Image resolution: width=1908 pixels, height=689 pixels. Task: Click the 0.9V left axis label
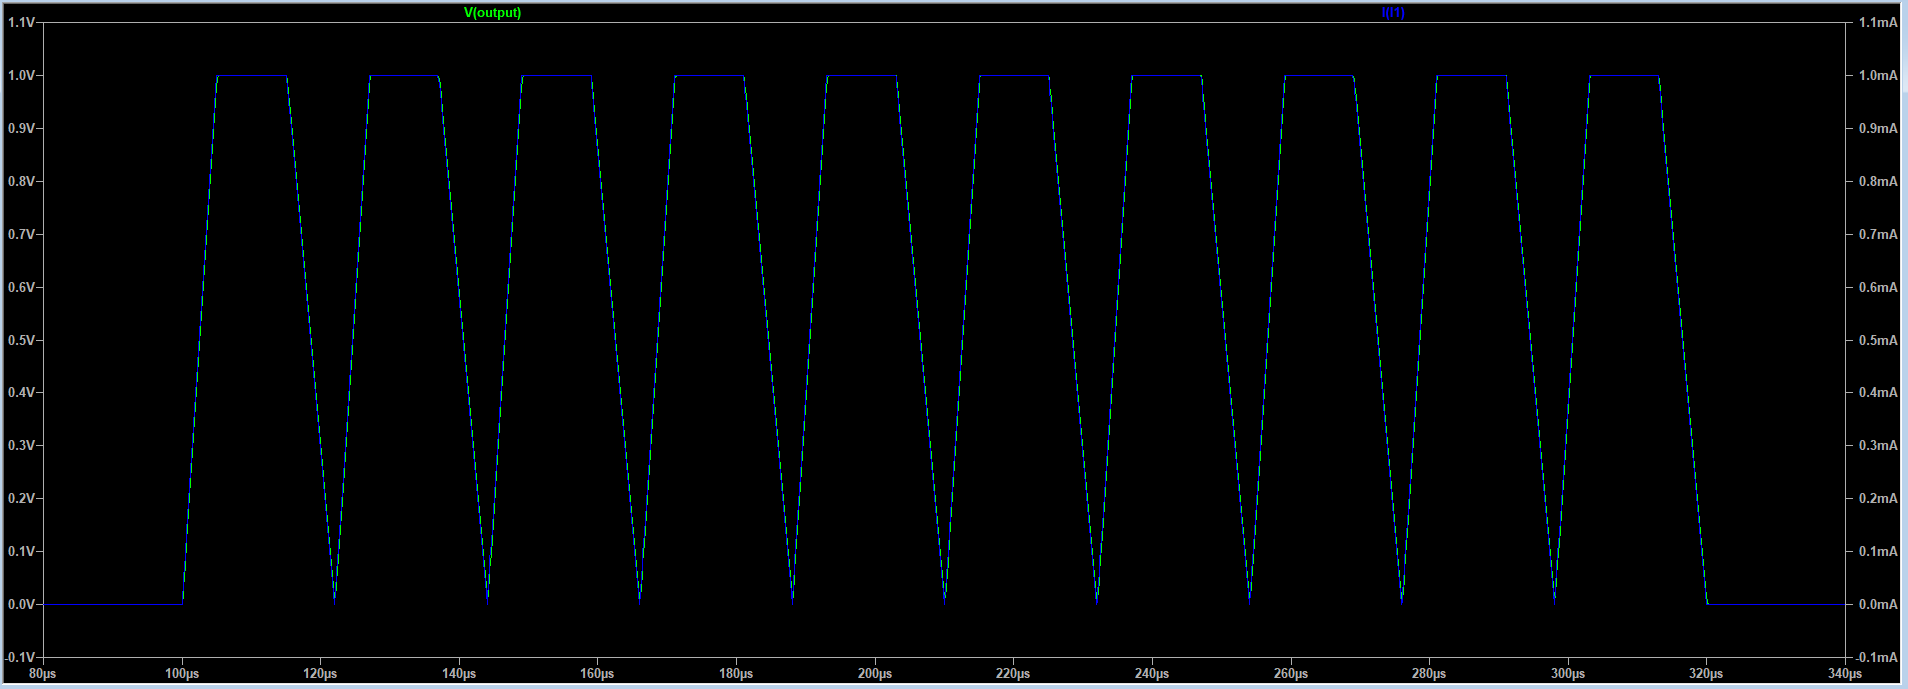(x=21, y=129)
